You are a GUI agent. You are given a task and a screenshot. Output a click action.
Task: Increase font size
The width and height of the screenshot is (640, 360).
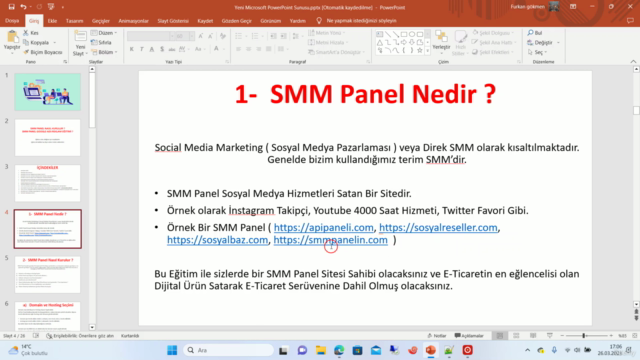tap(201, 36)
